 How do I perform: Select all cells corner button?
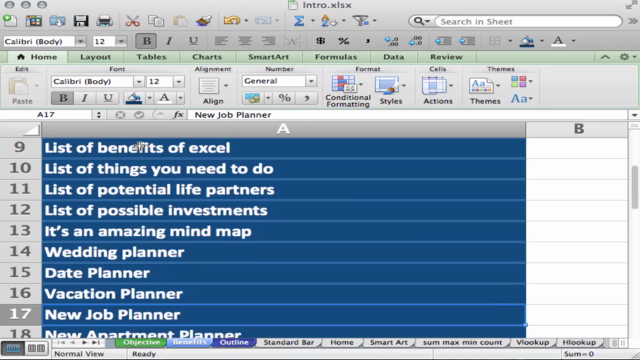(20, 129)
